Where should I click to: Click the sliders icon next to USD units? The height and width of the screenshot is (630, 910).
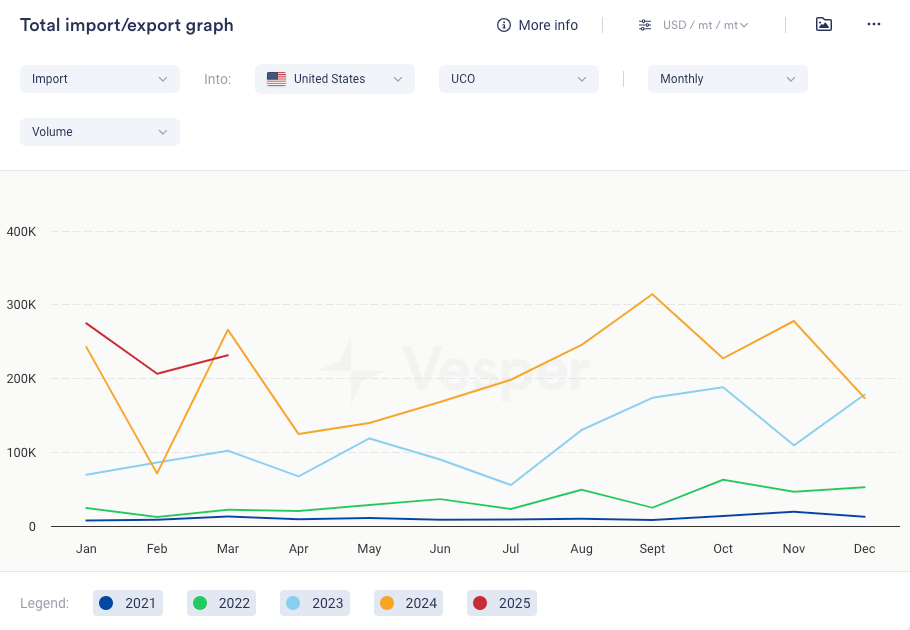coord(645,25)
